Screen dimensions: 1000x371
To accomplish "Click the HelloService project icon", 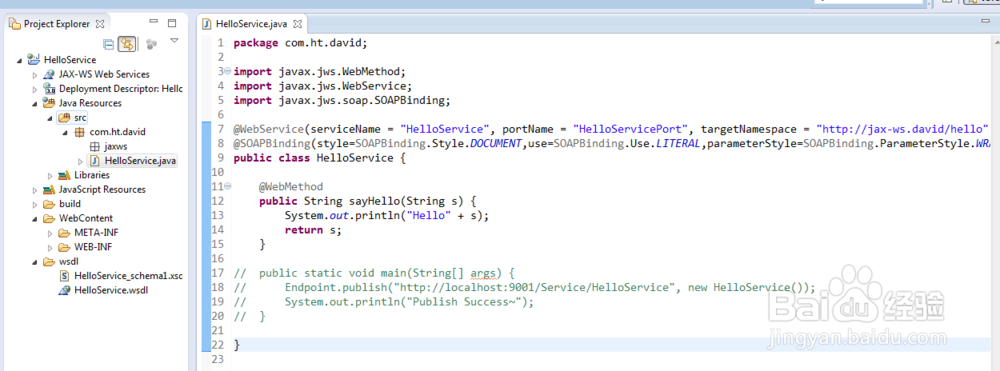I will 33,60.
